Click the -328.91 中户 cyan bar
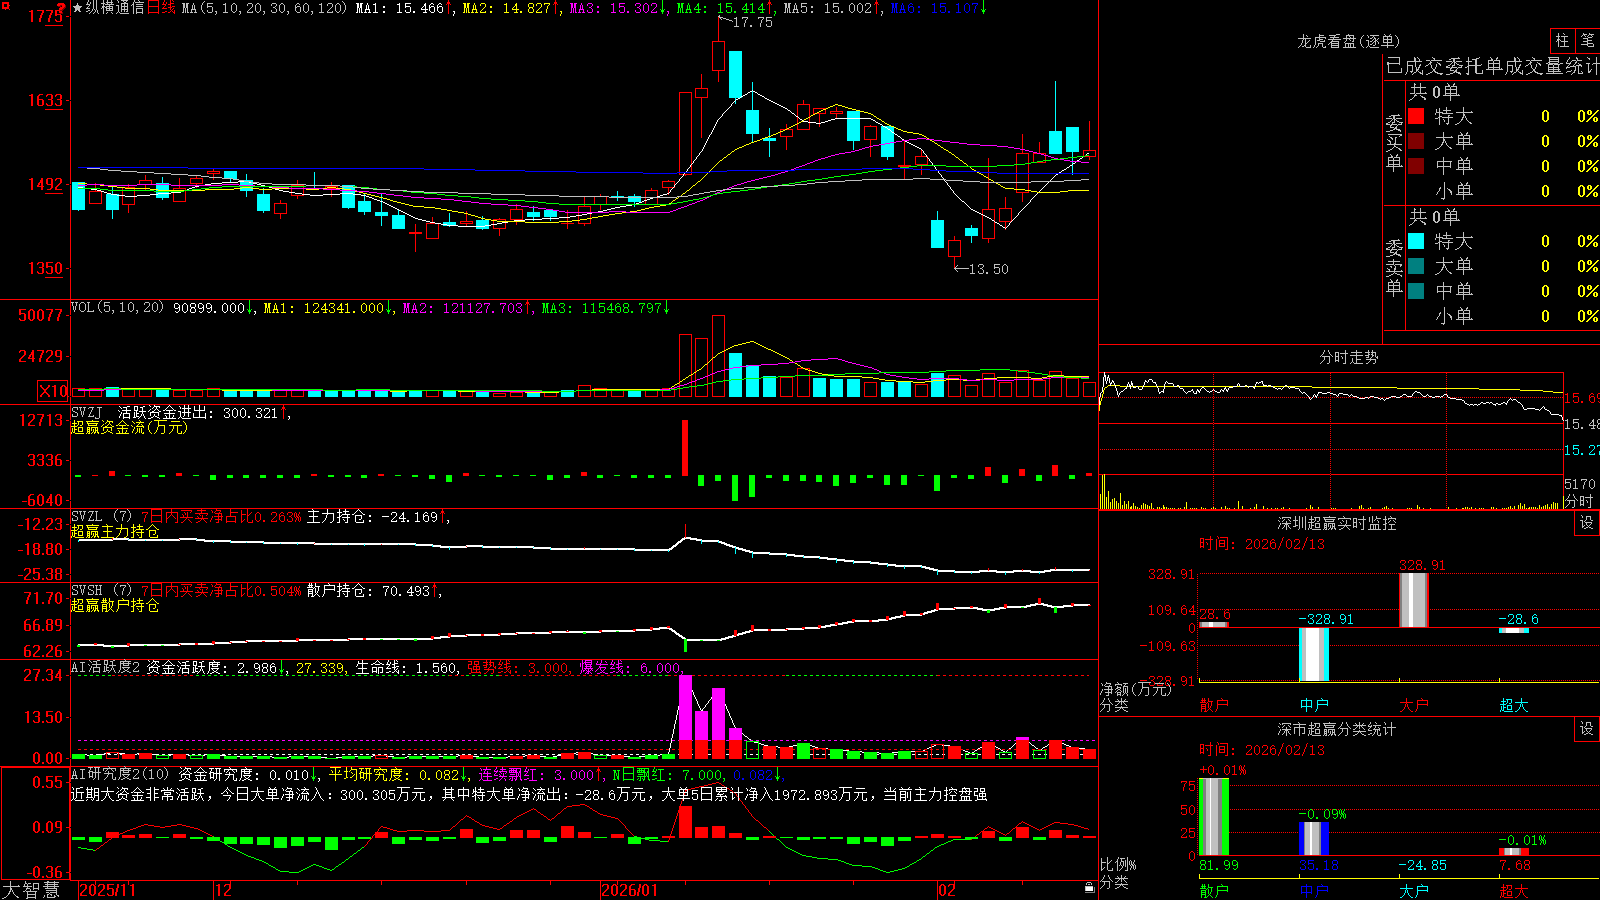1600x900 pixels. point(1314,654)
